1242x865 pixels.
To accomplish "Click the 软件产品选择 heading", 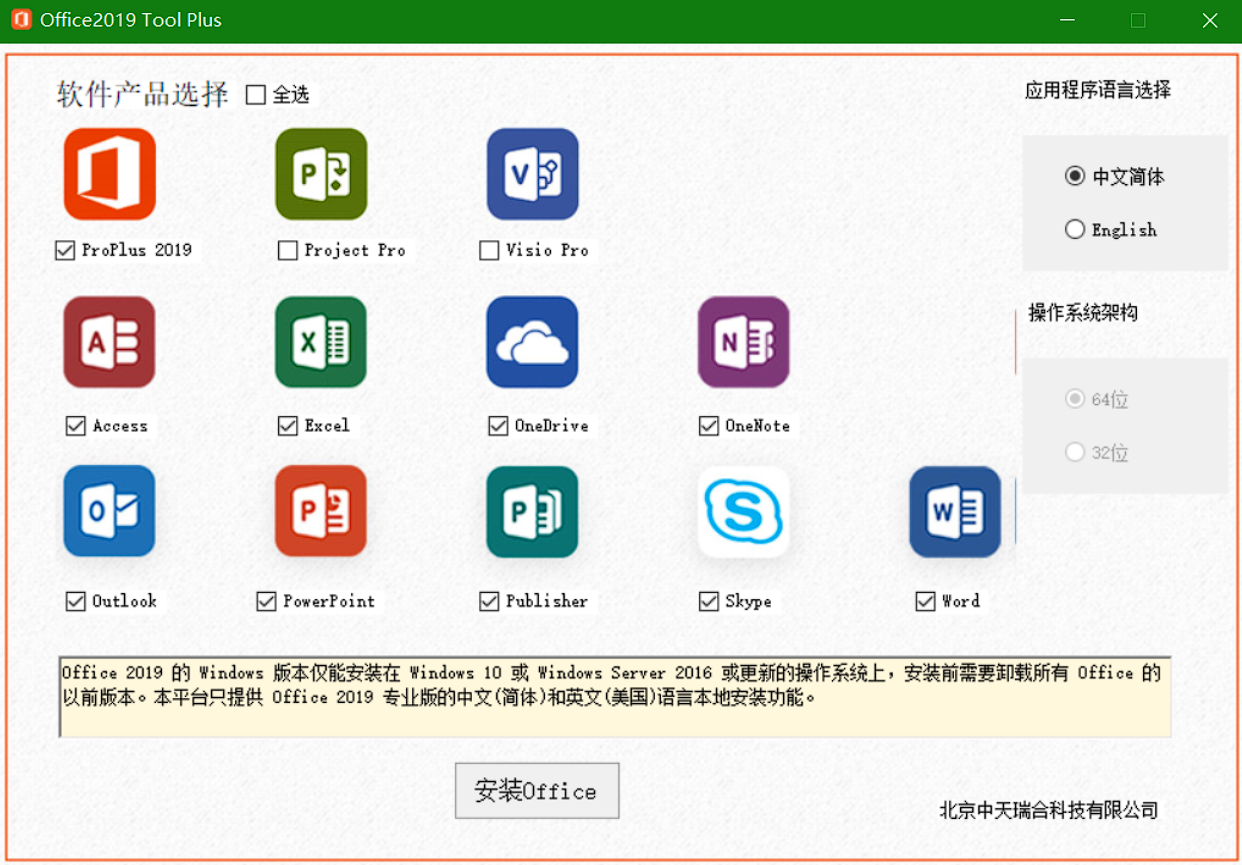I will tap(143, 95).
